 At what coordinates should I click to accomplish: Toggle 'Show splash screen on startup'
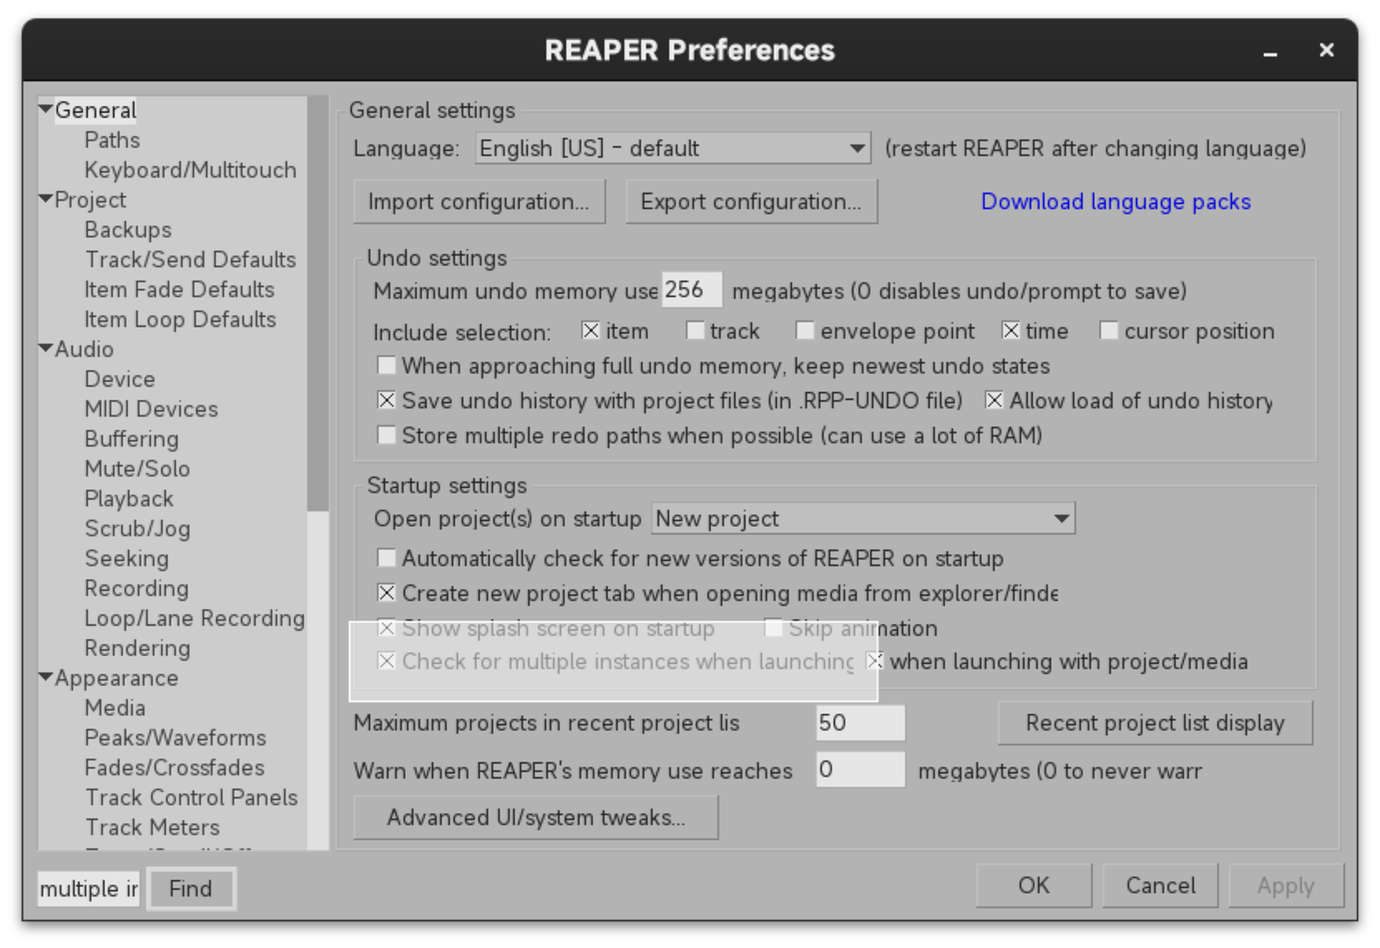coord(386,628)
